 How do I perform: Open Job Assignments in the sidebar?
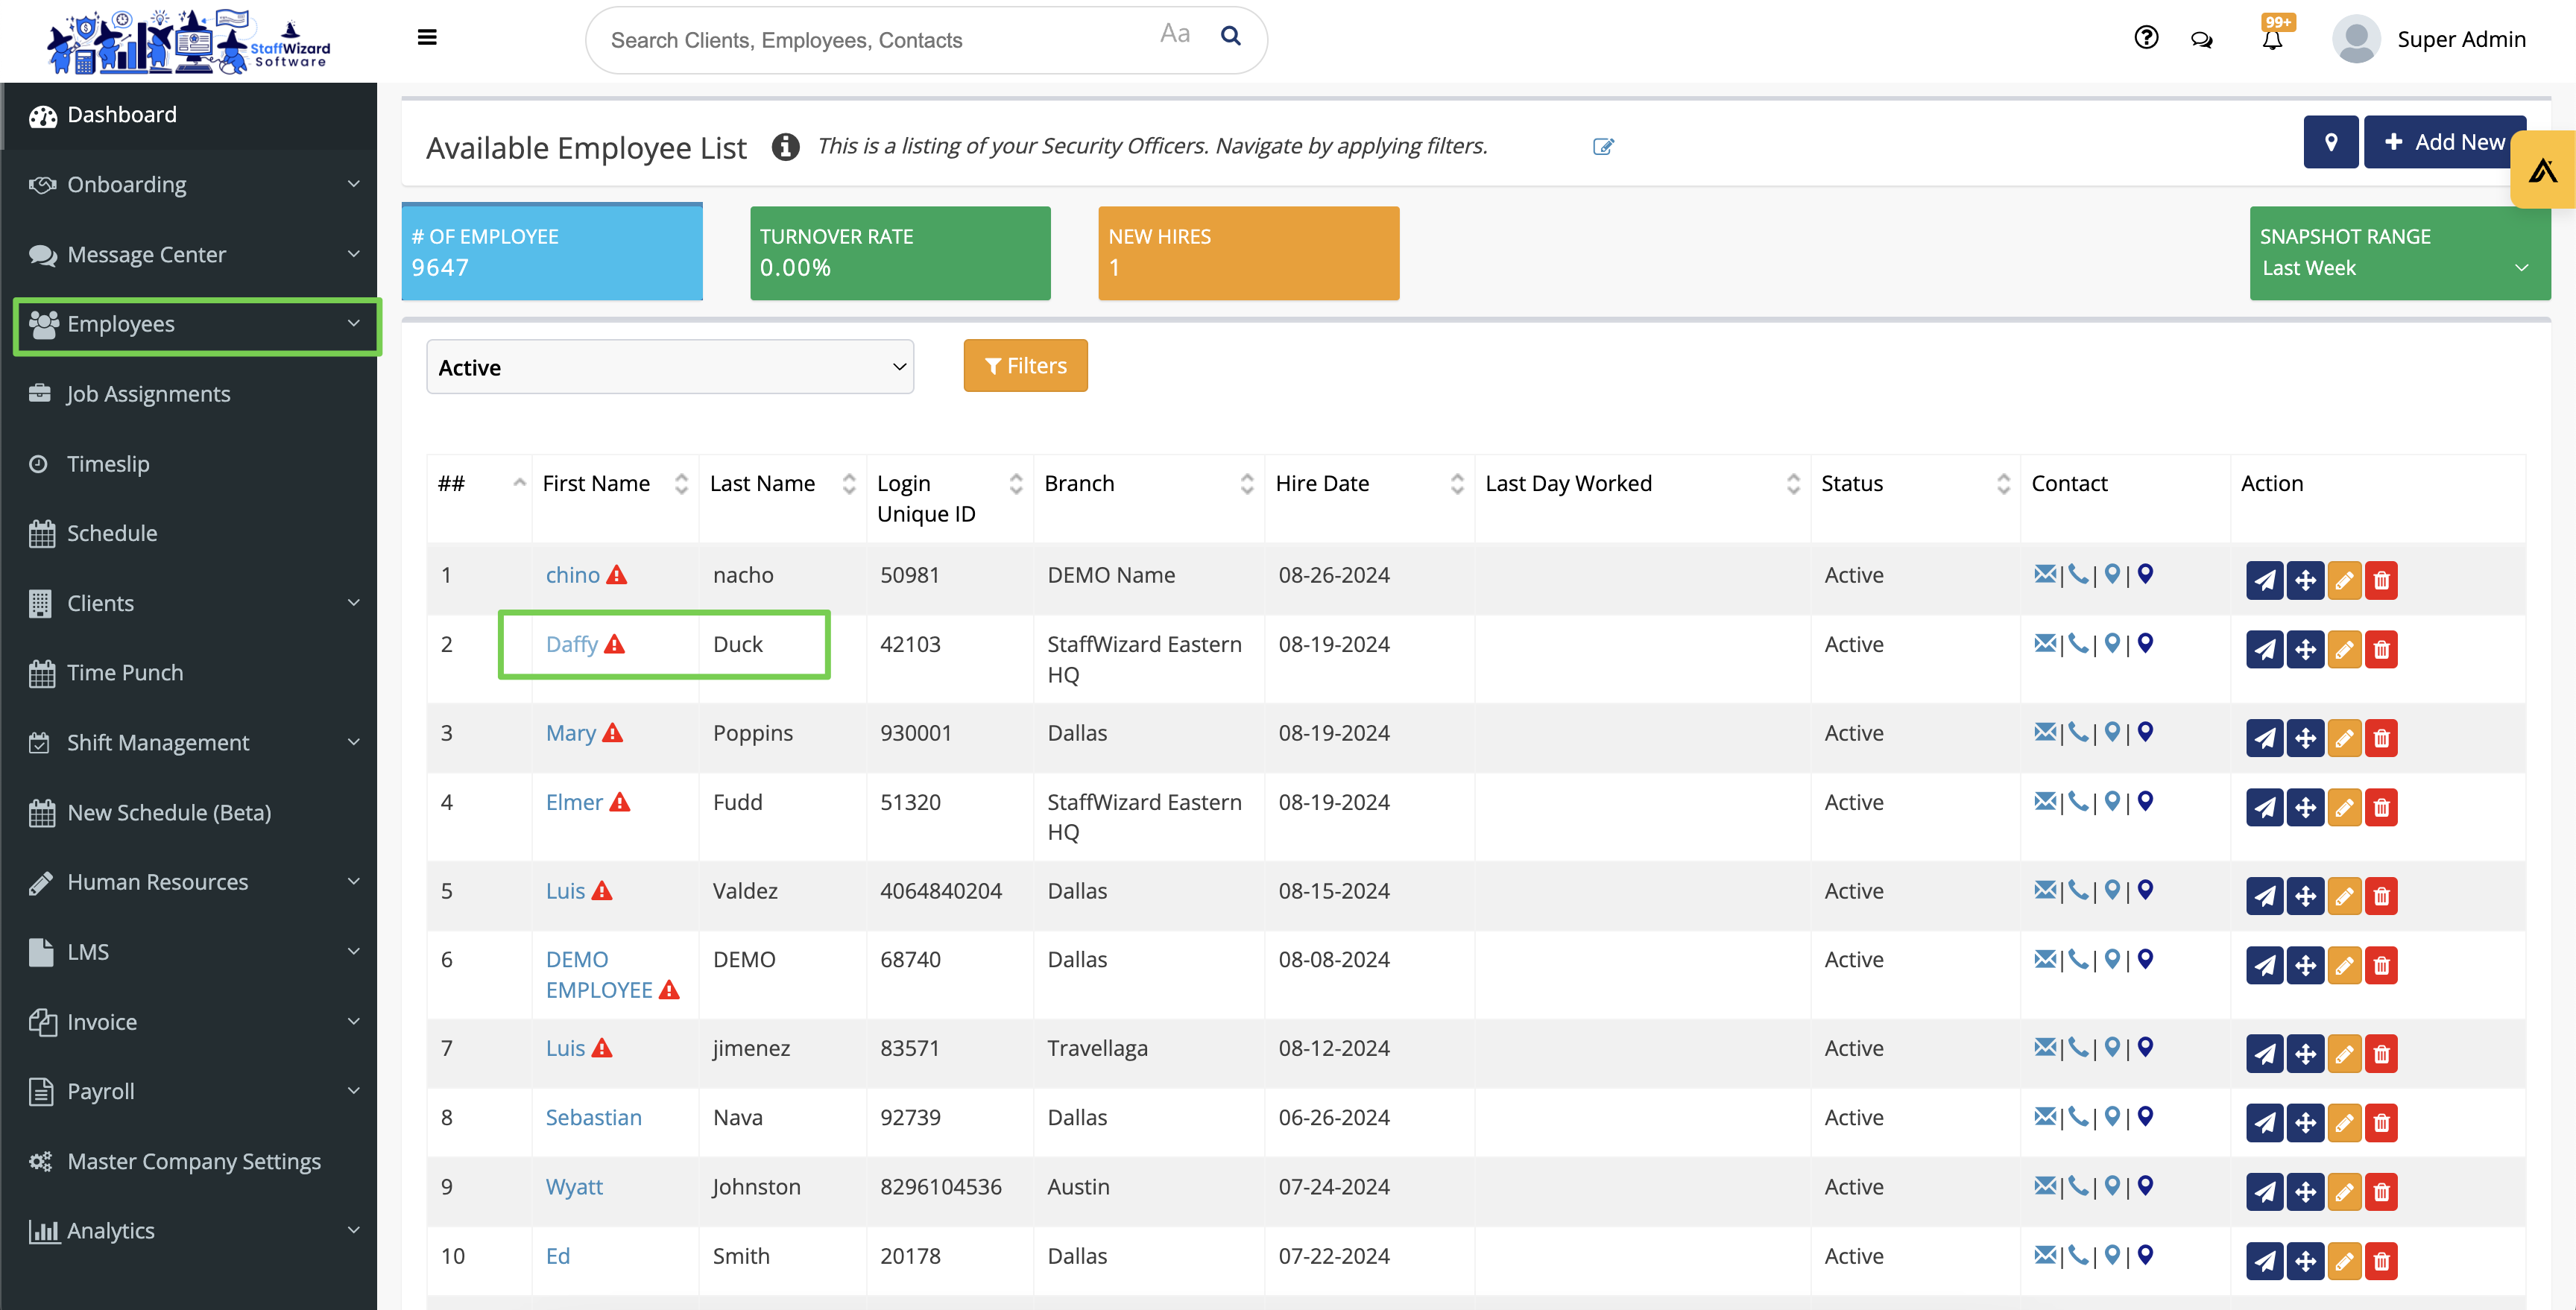[148, 394]
